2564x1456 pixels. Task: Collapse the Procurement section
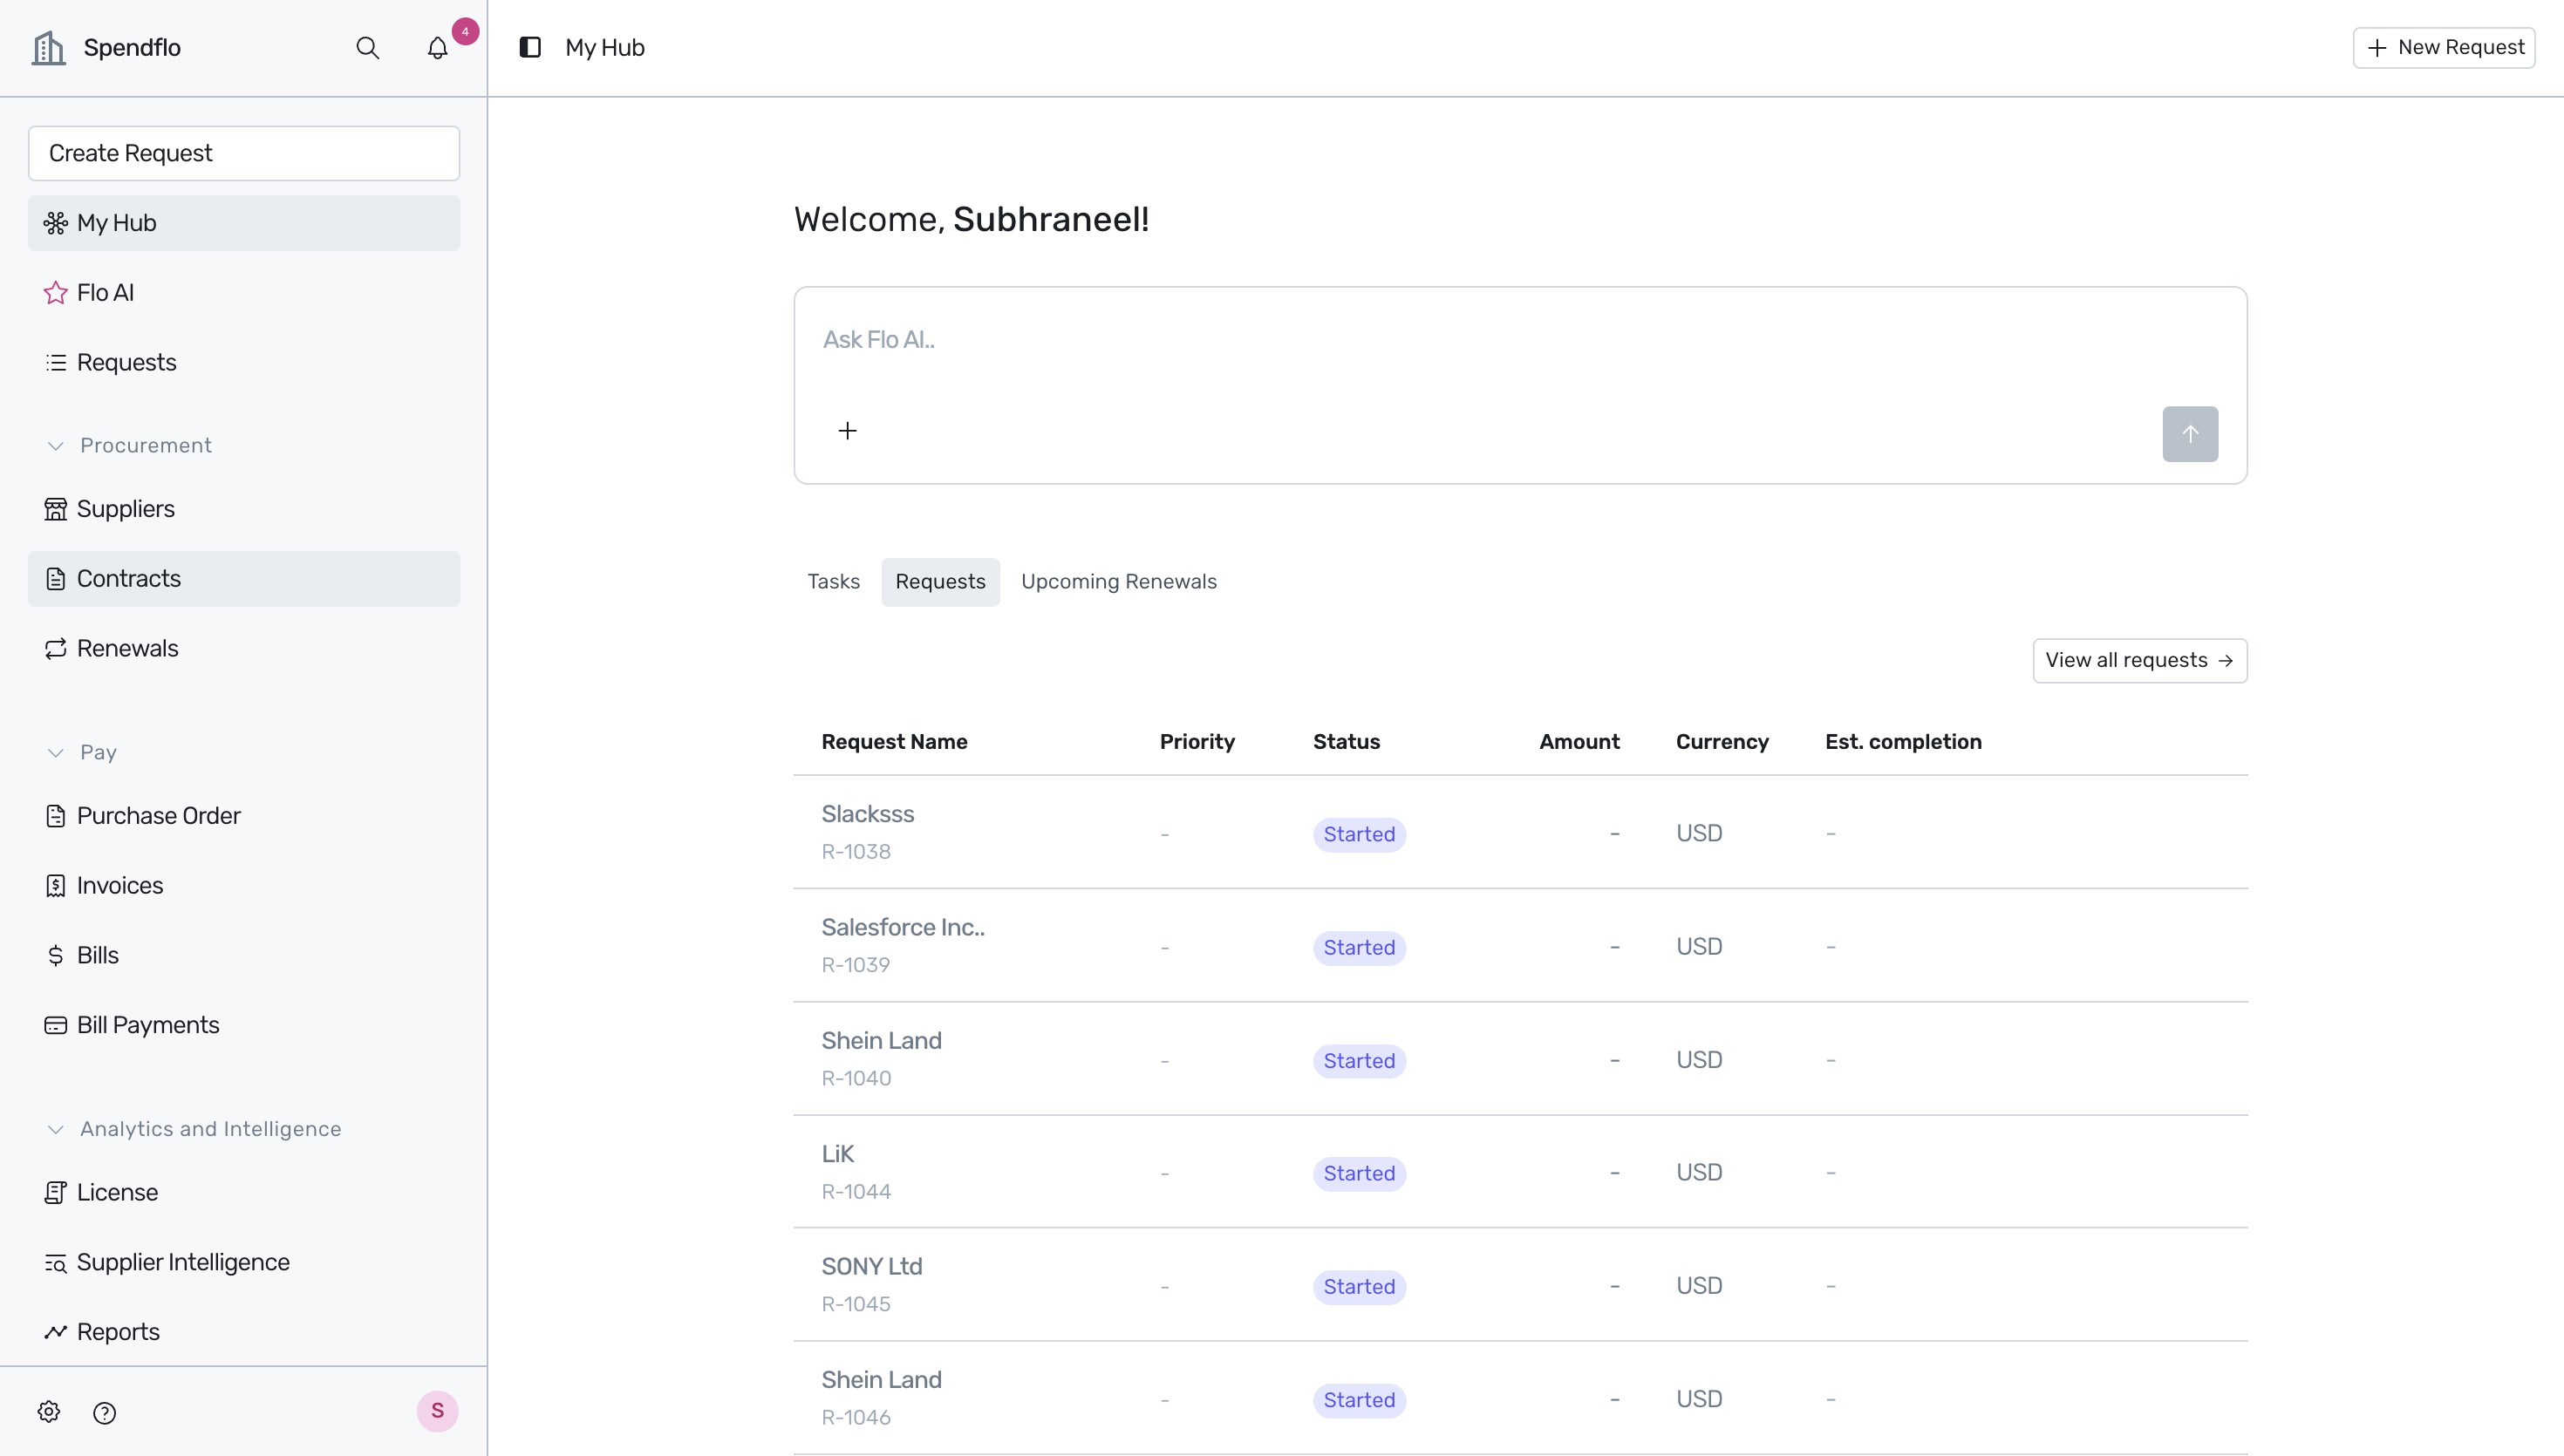pyautogui.click(x=56, y=446)
